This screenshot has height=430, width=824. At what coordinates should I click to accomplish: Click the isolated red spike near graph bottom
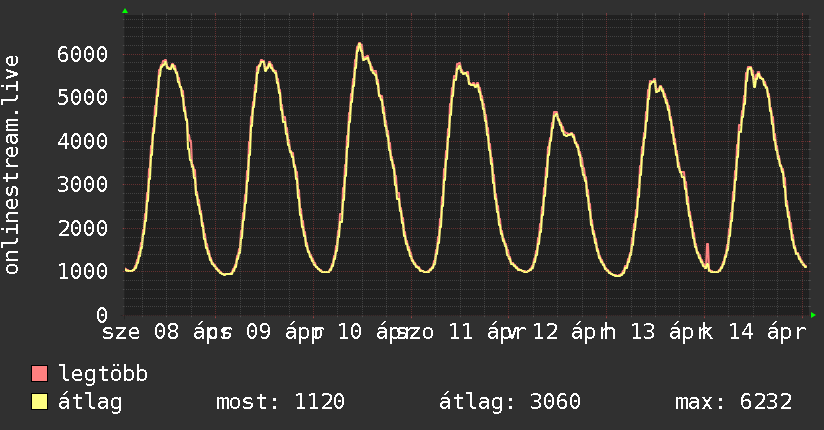click(707, 250)
